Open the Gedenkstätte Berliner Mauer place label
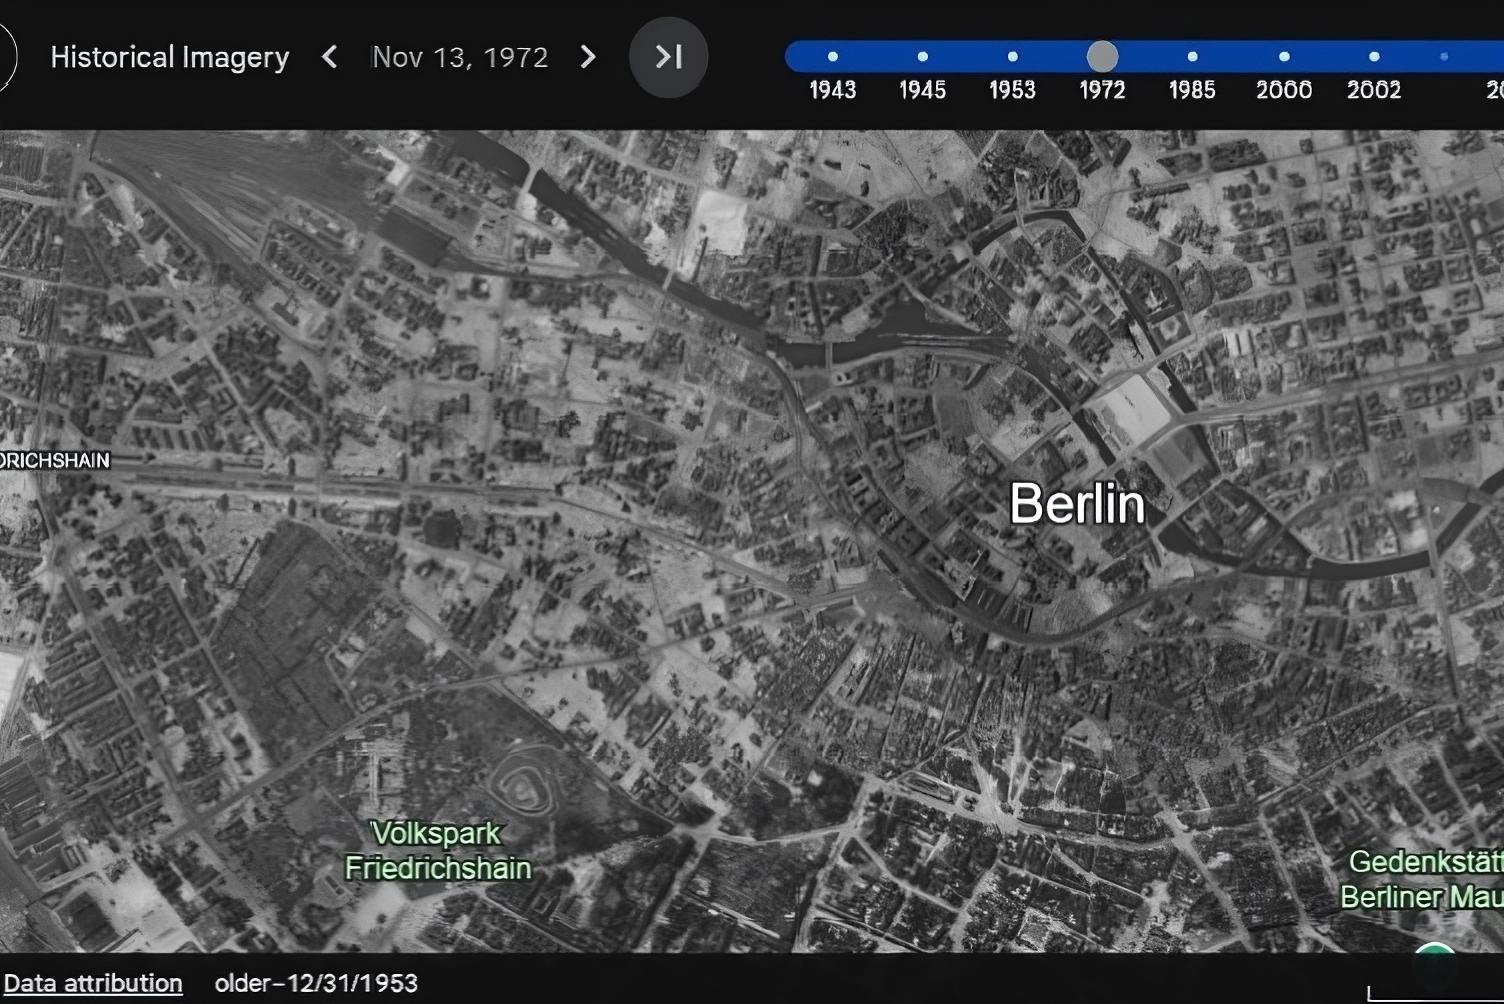This screenshot has height=1004, width=1504. (x=1422, y=879)
